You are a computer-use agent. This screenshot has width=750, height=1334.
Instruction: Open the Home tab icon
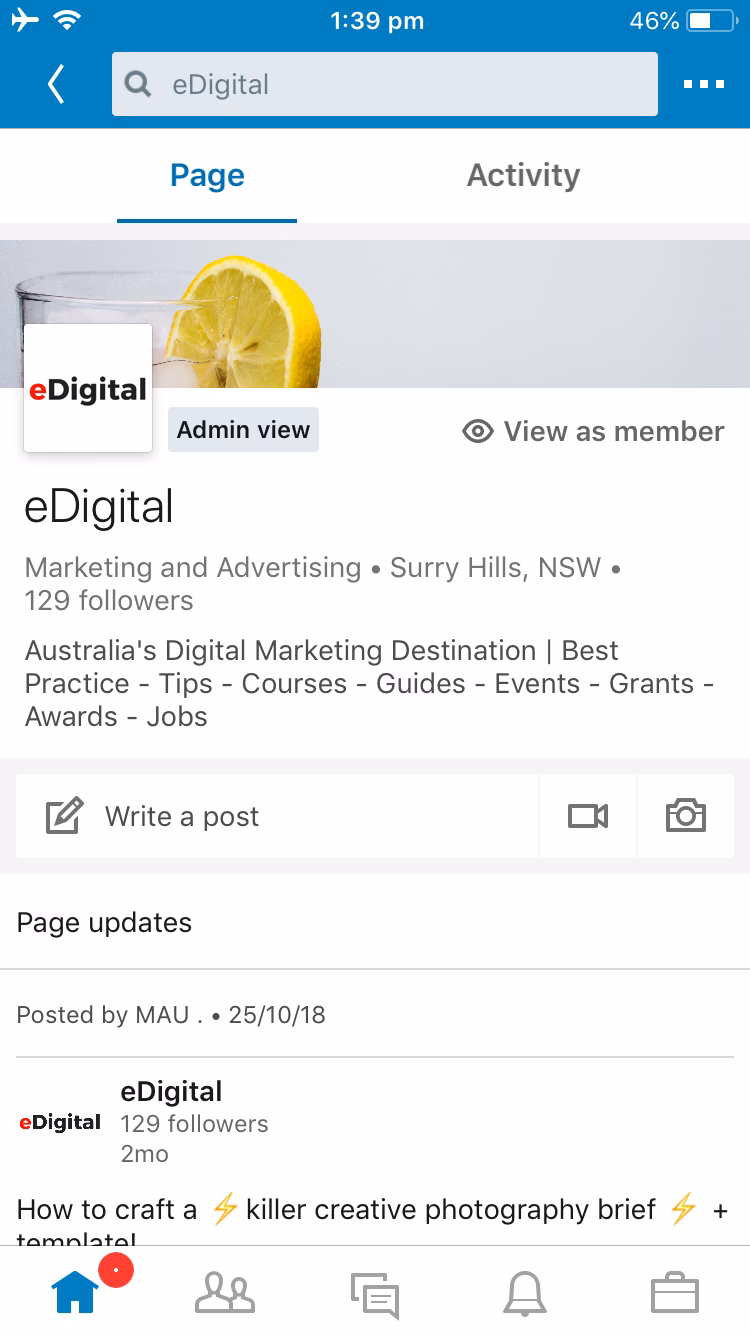point(76,1293)
